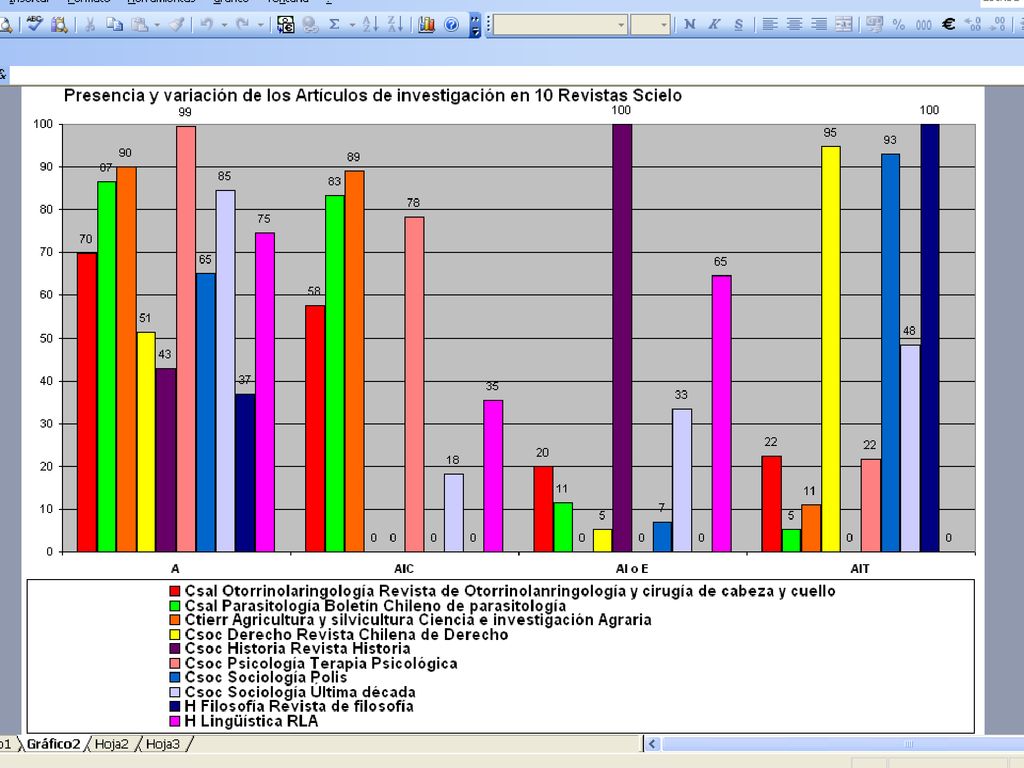Viewport: 1024px width, 768px height.
Task: Select category axis label 'AIT'
Action: 859,569
